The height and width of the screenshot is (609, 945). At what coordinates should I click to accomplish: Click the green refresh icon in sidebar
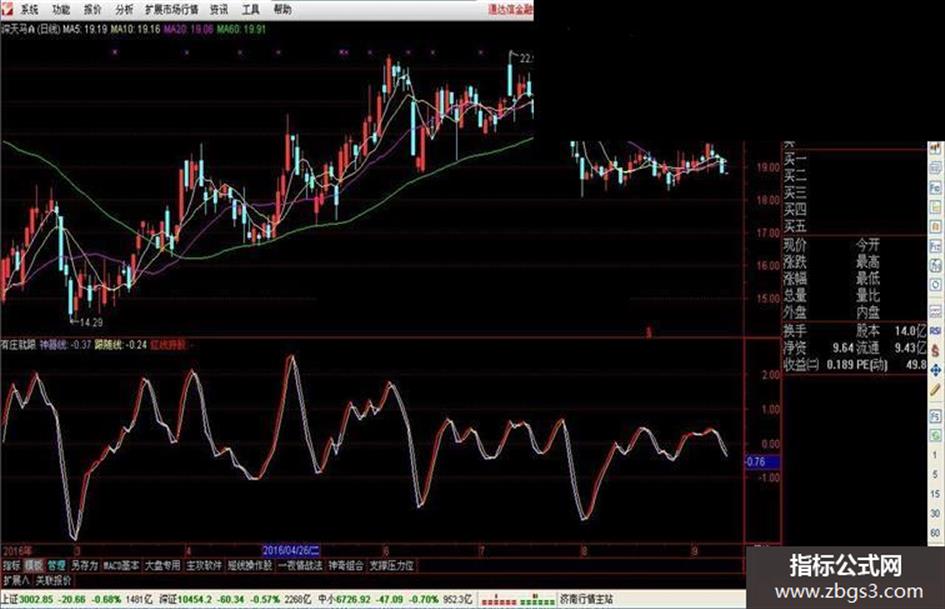[935, 435]
